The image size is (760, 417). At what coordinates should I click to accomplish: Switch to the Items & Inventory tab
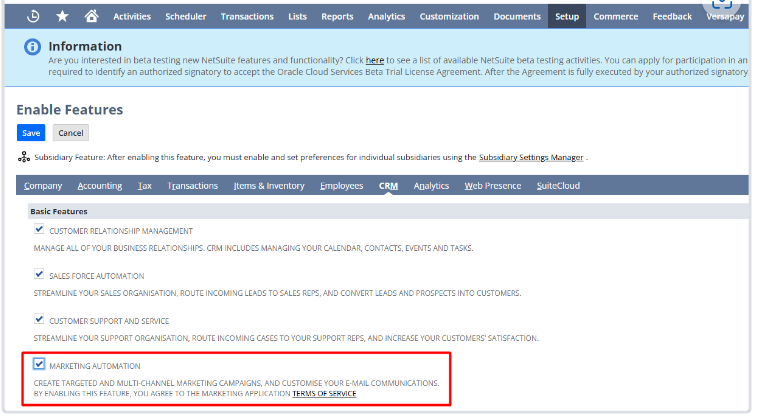[x=269, y=186]
